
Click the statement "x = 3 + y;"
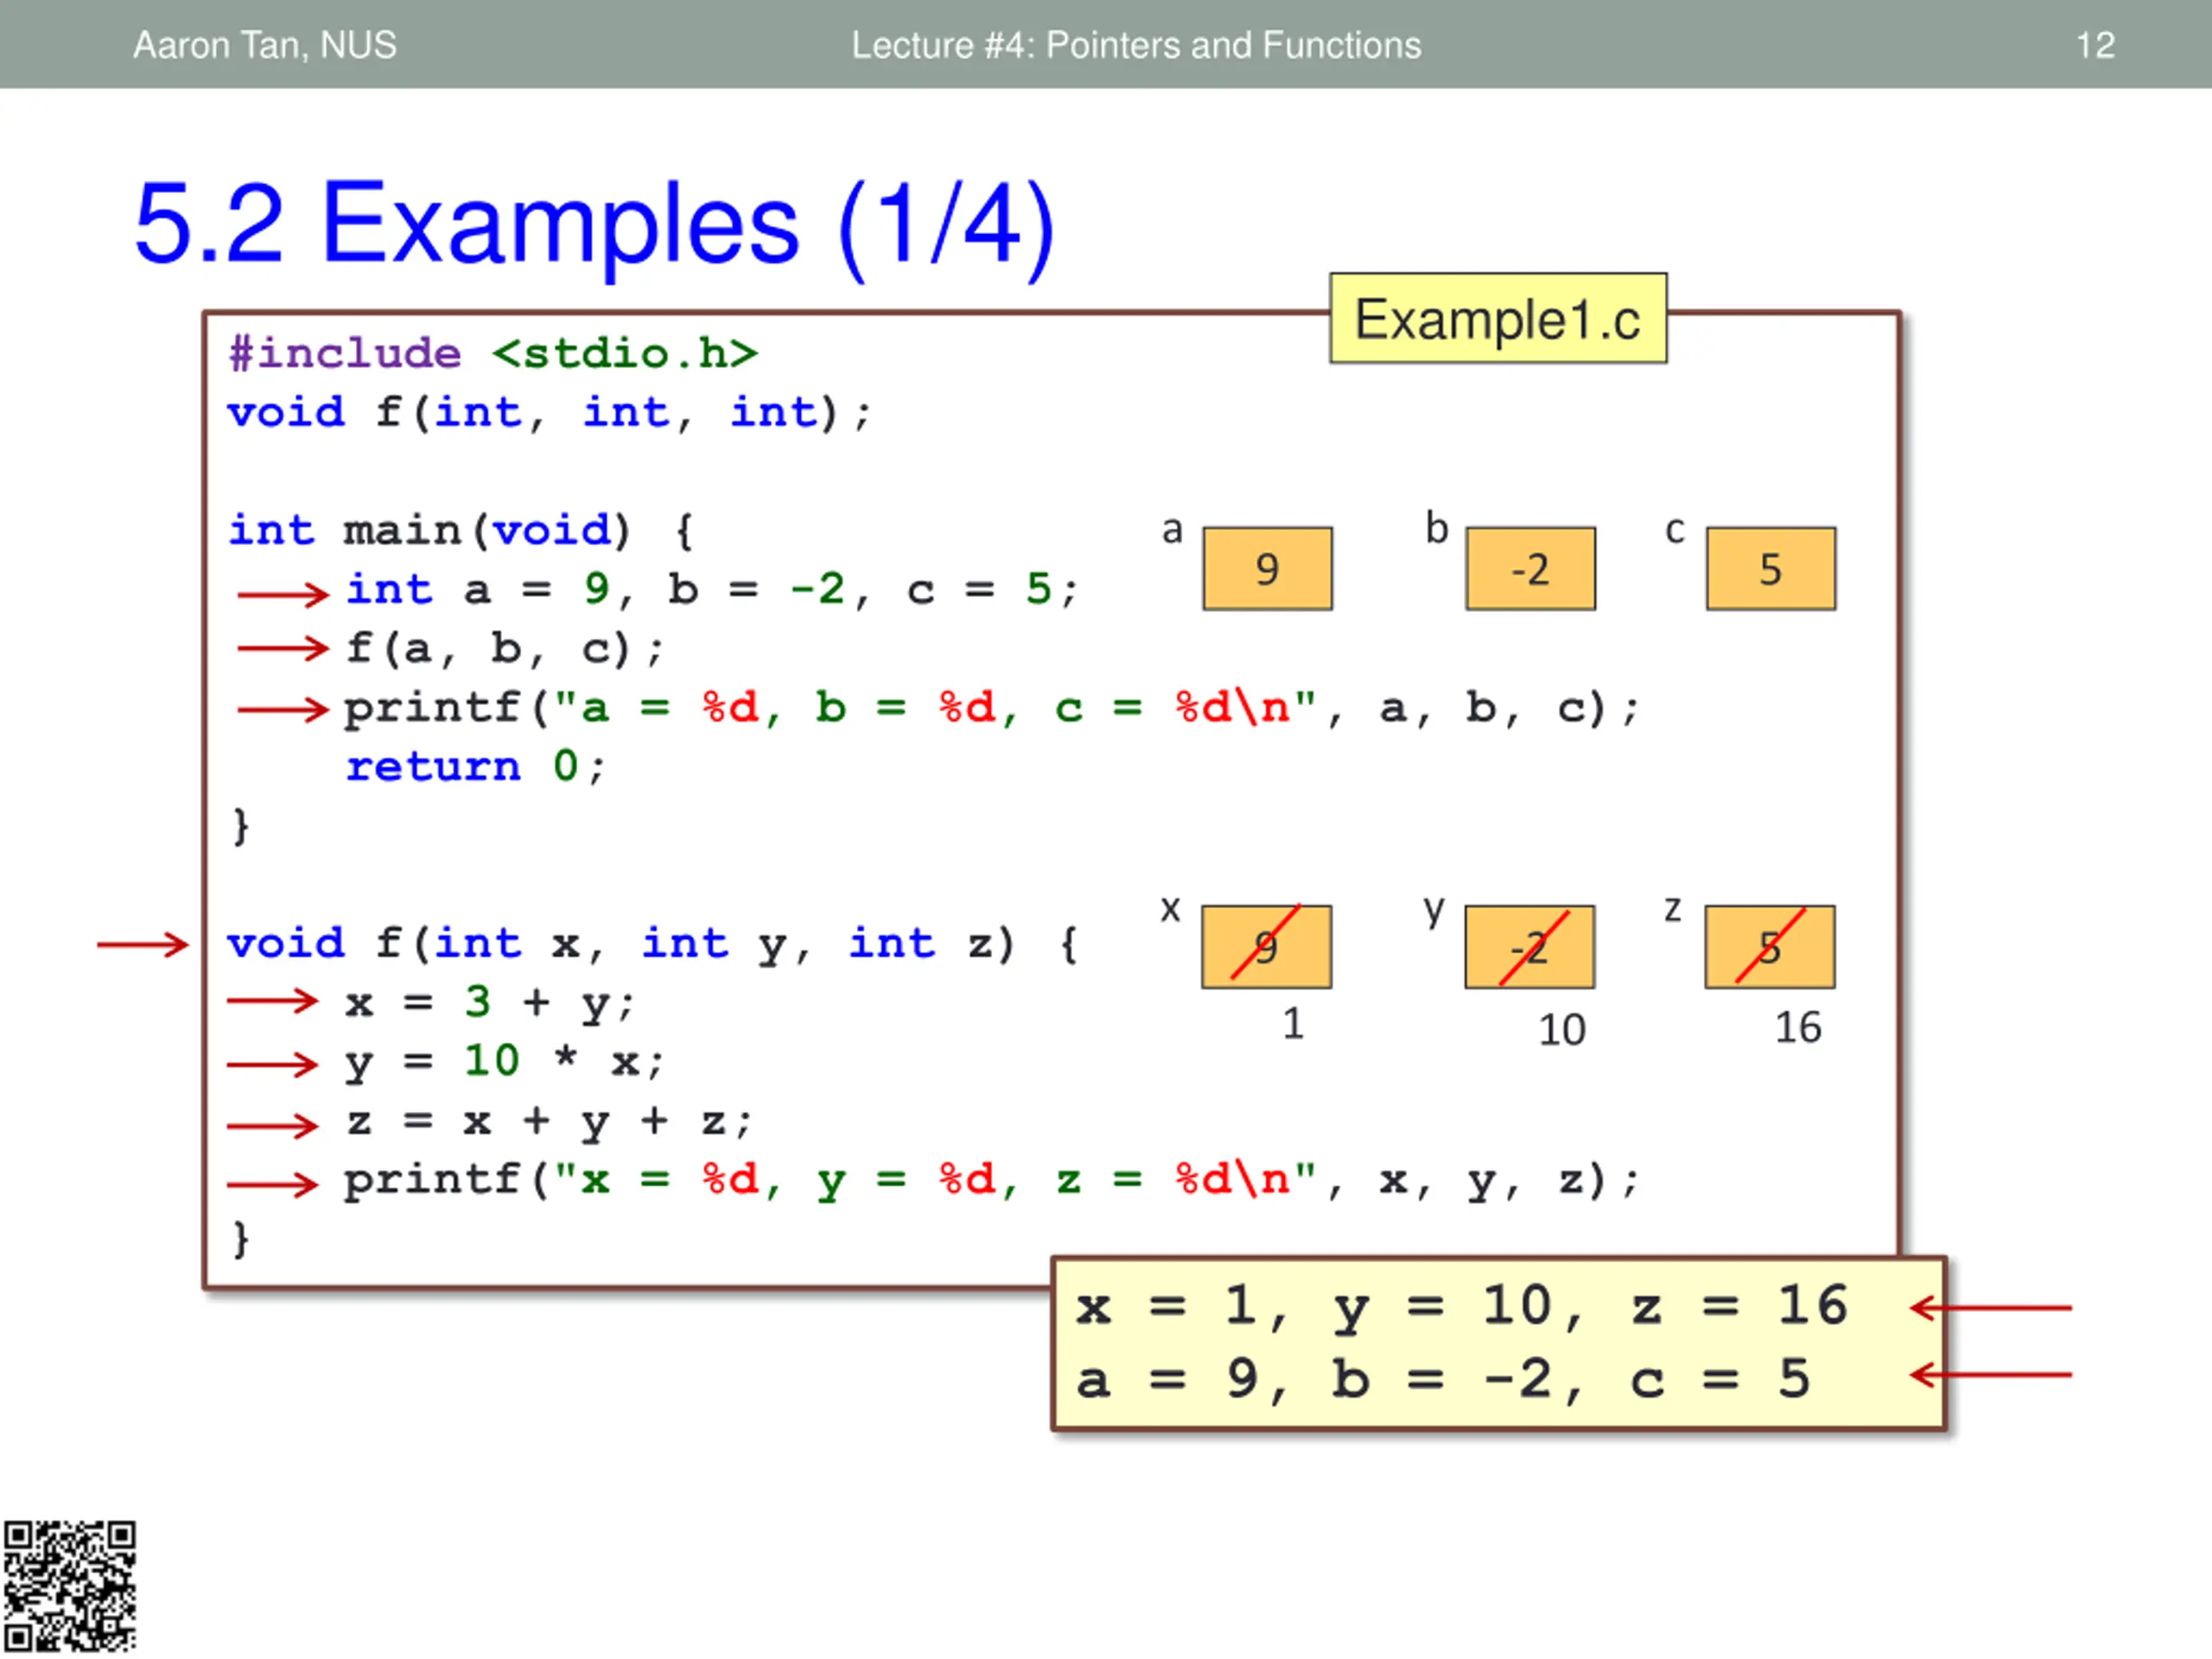click(489, 1003)
